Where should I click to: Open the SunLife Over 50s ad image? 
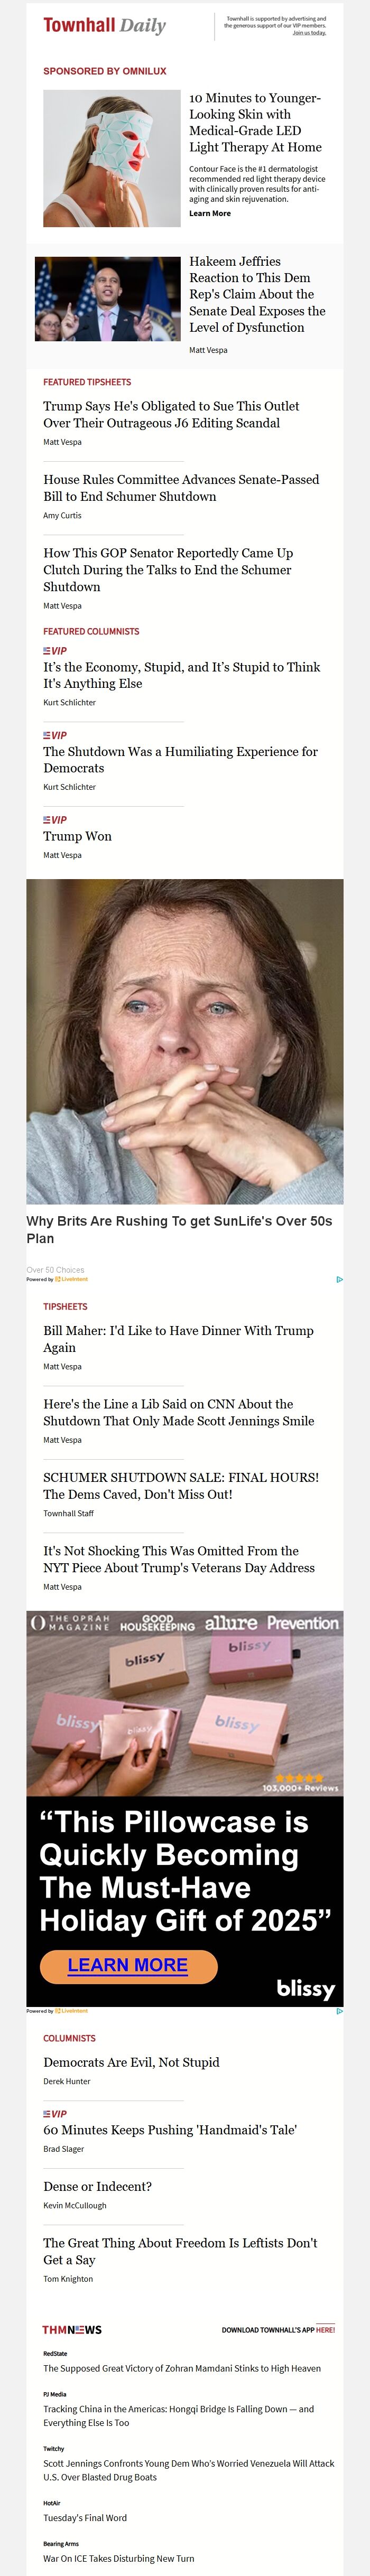click(185, 1041)
